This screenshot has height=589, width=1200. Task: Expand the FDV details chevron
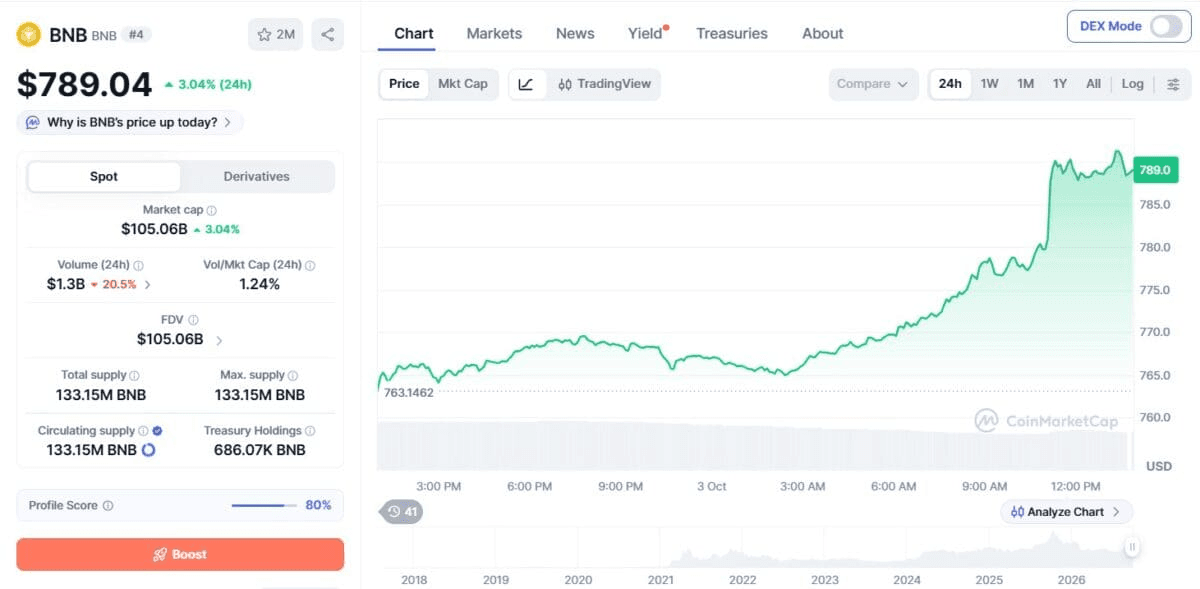point(219,340)
